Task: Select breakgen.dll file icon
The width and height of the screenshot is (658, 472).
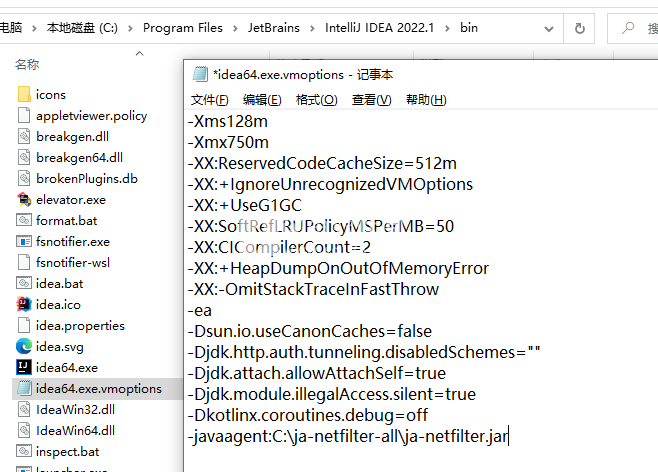Action: click(24, 136)
